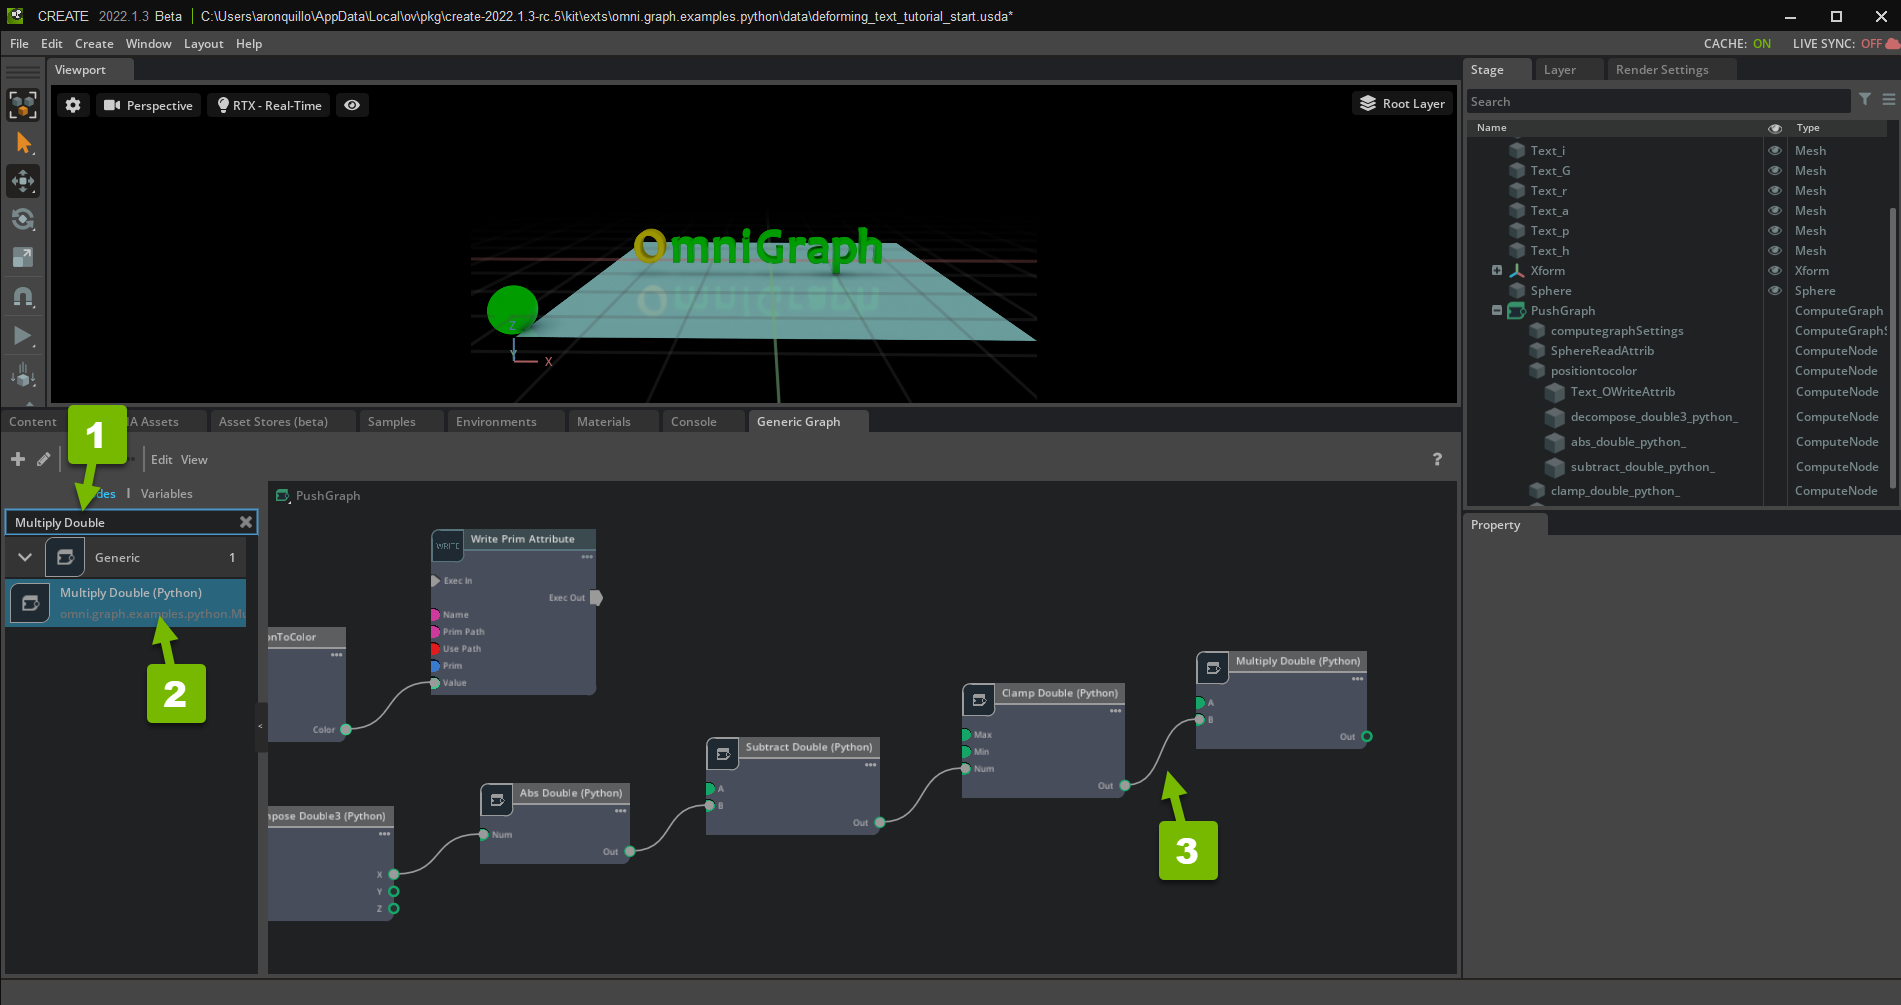This screenshot has width=1901, height=1005.
Task: Toggle visibility eye for Xform prim
Action: coord(1775,271)
